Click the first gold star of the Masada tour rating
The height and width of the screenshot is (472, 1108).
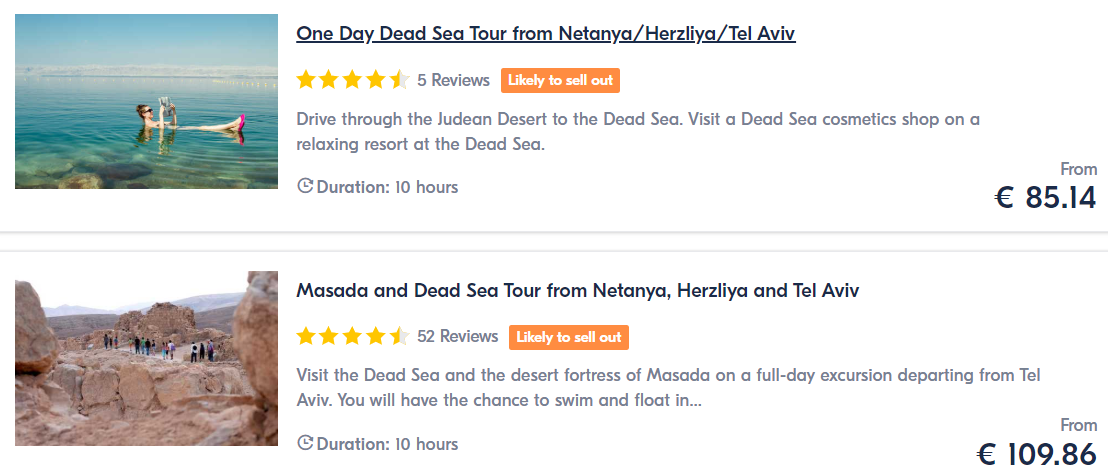305,336
